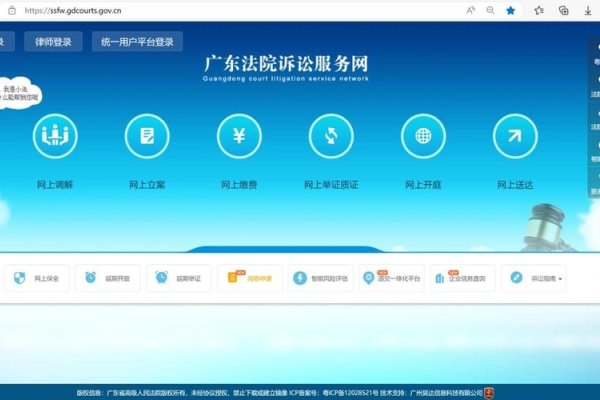Click the zoom magnifier icon in address bar

tap(490, 11)
